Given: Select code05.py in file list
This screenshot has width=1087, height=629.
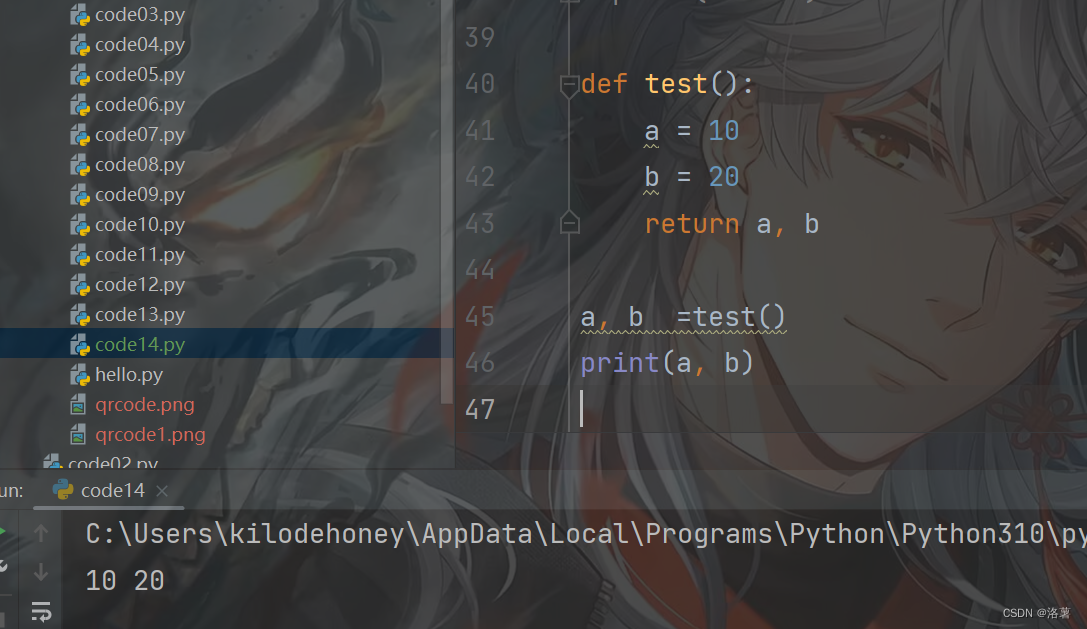Looking at the screenshot, I should pos(139,74).
